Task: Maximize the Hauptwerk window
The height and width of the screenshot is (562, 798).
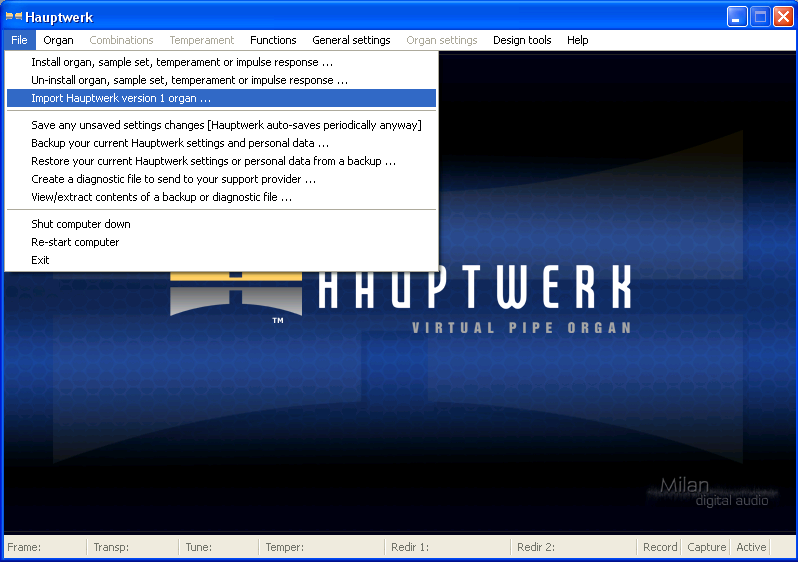Action: pos(760,17)
